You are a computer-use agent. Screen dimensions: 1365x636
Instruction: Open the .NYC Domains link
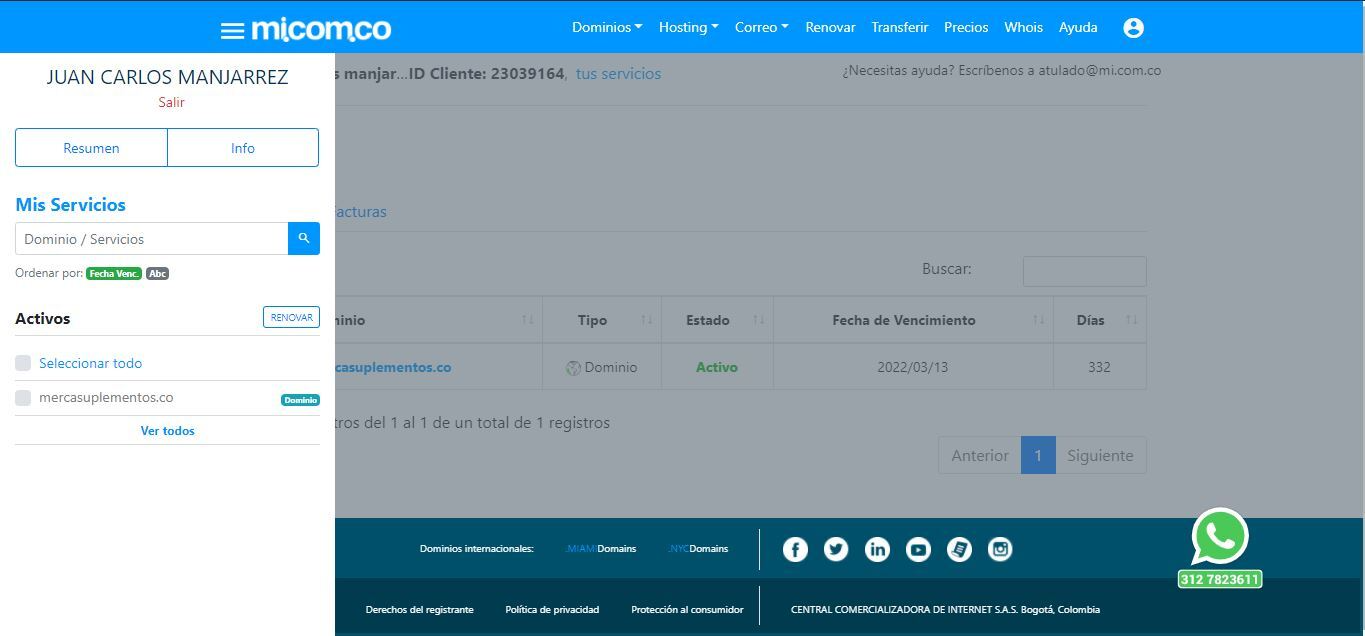tap(698, 548)
